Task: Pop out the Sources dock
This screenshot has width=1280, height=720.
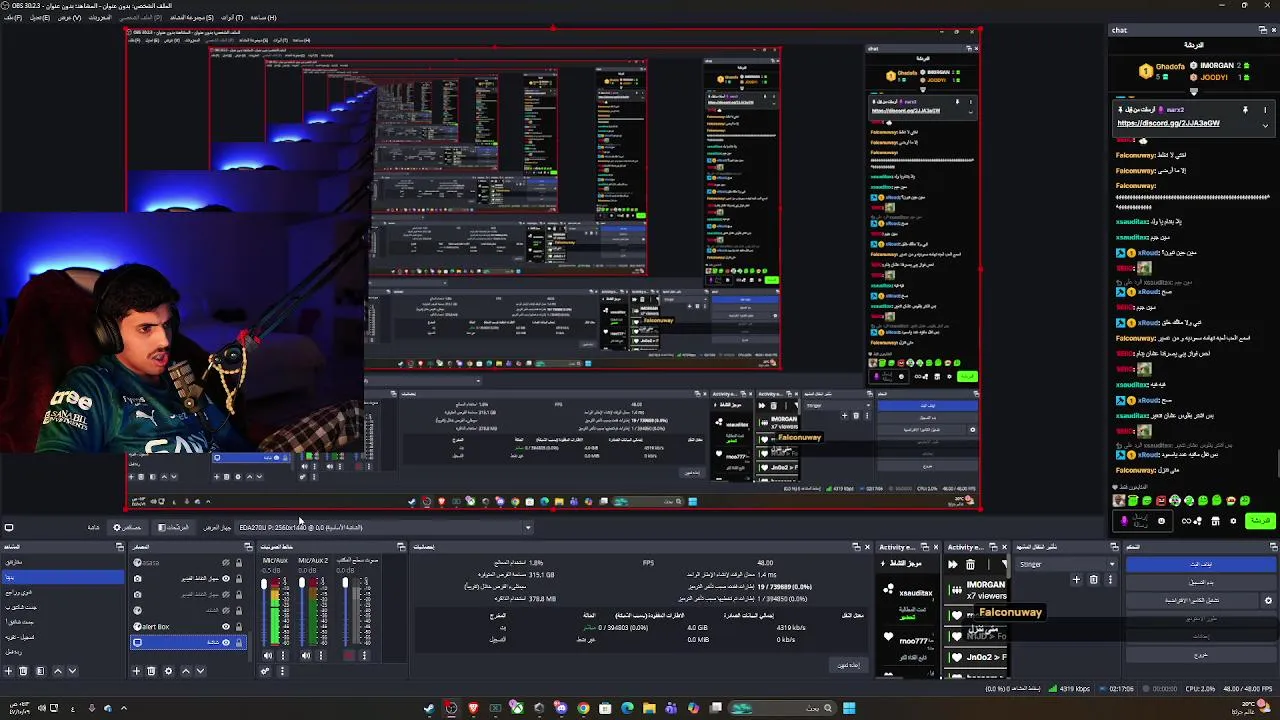Action: pos(248,547)
